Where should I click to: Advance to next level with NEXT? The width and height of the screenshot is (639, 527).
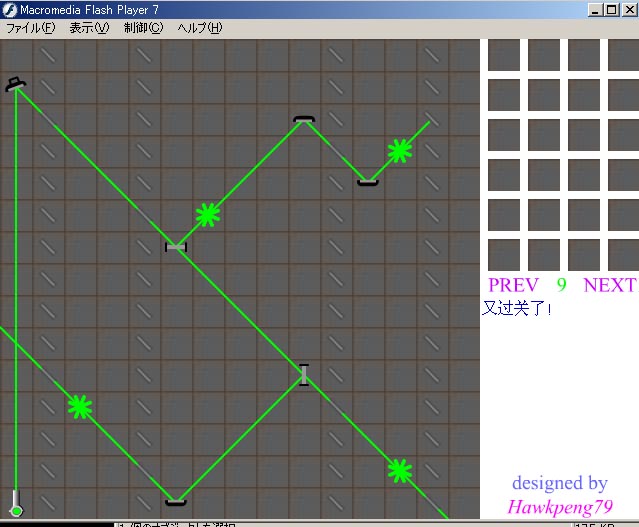click(x=610, y=285)
